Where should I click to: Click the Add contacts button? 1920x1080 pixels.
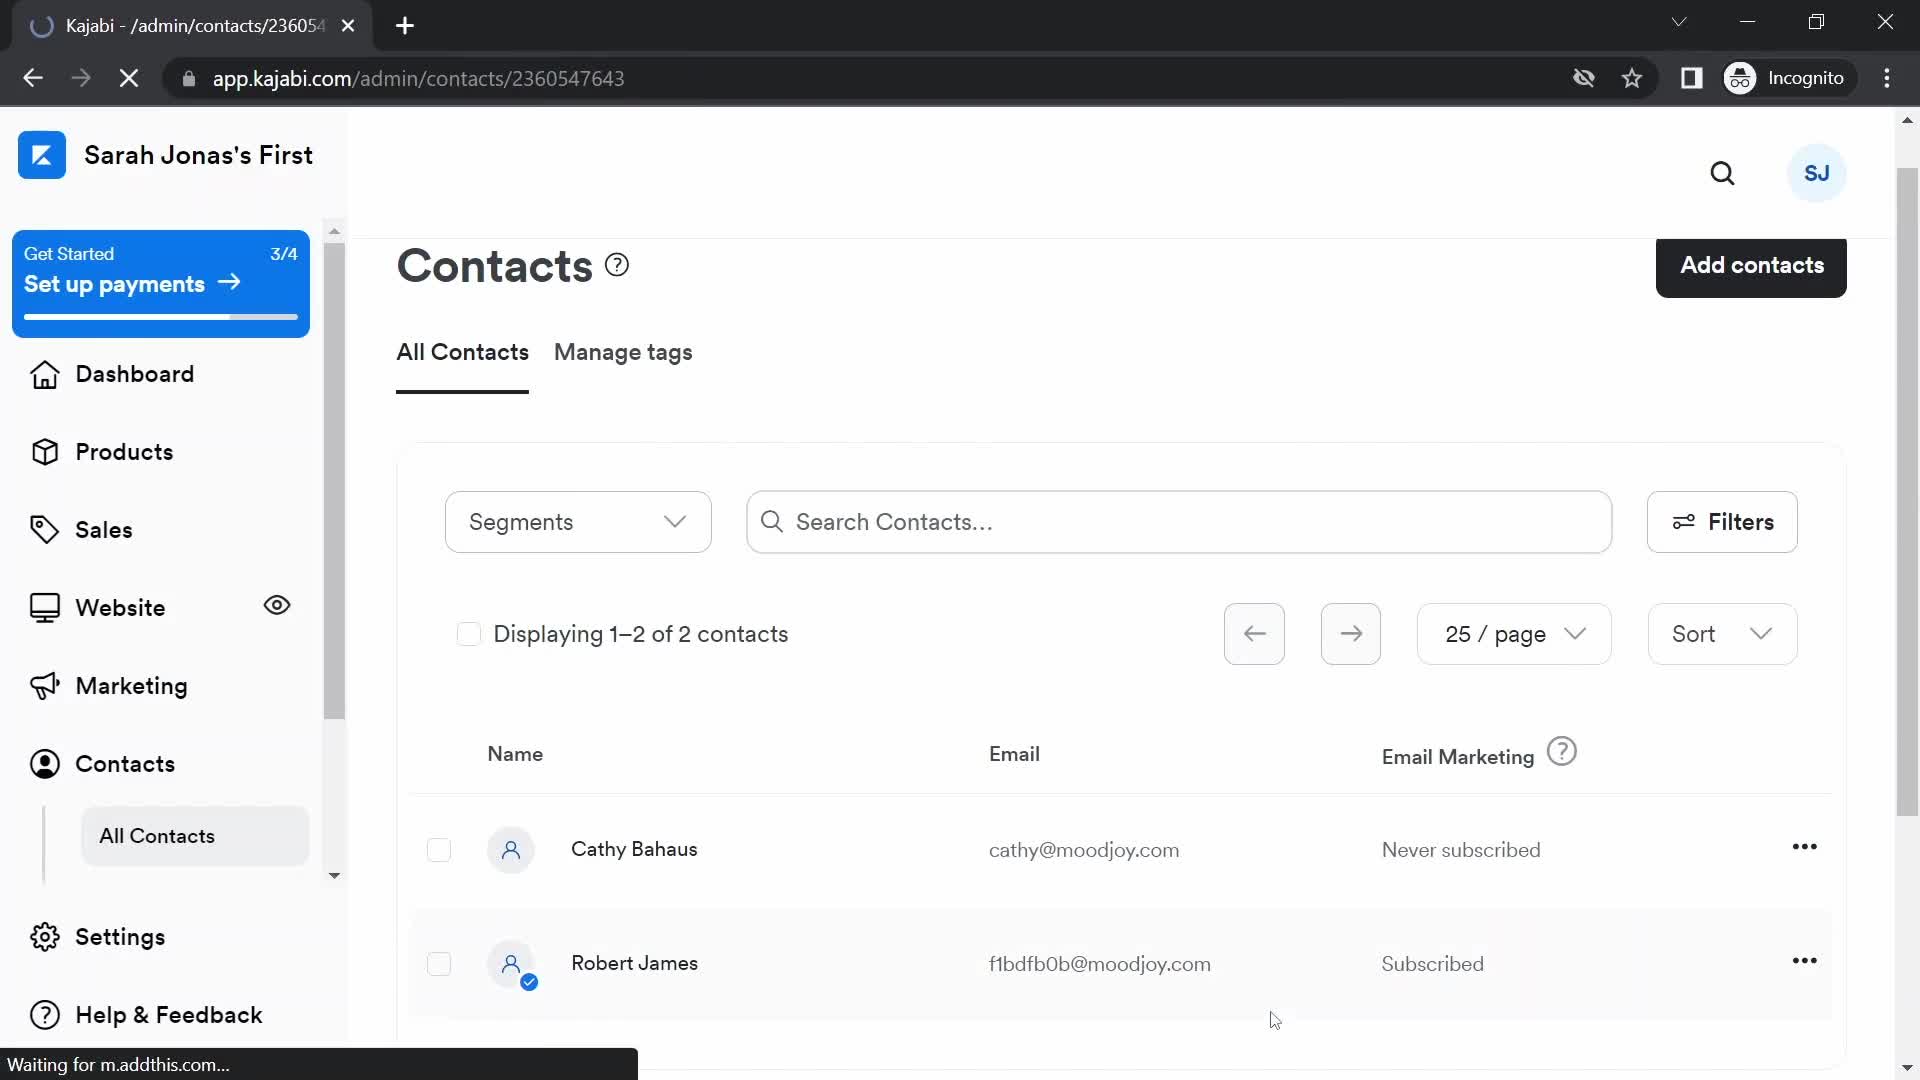[1750, 266]
